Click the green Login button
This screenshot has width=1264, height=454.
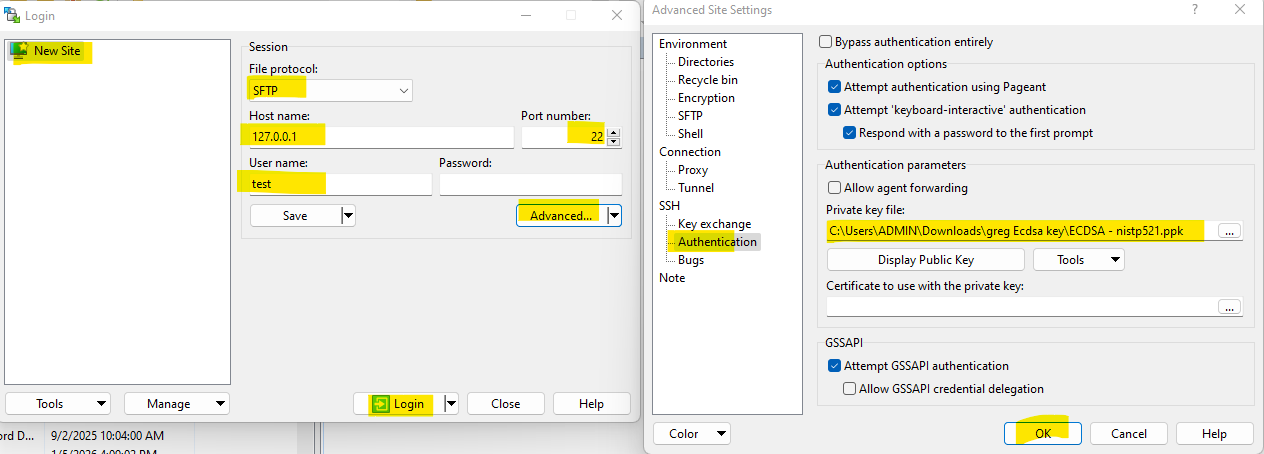tap(398, 404)
